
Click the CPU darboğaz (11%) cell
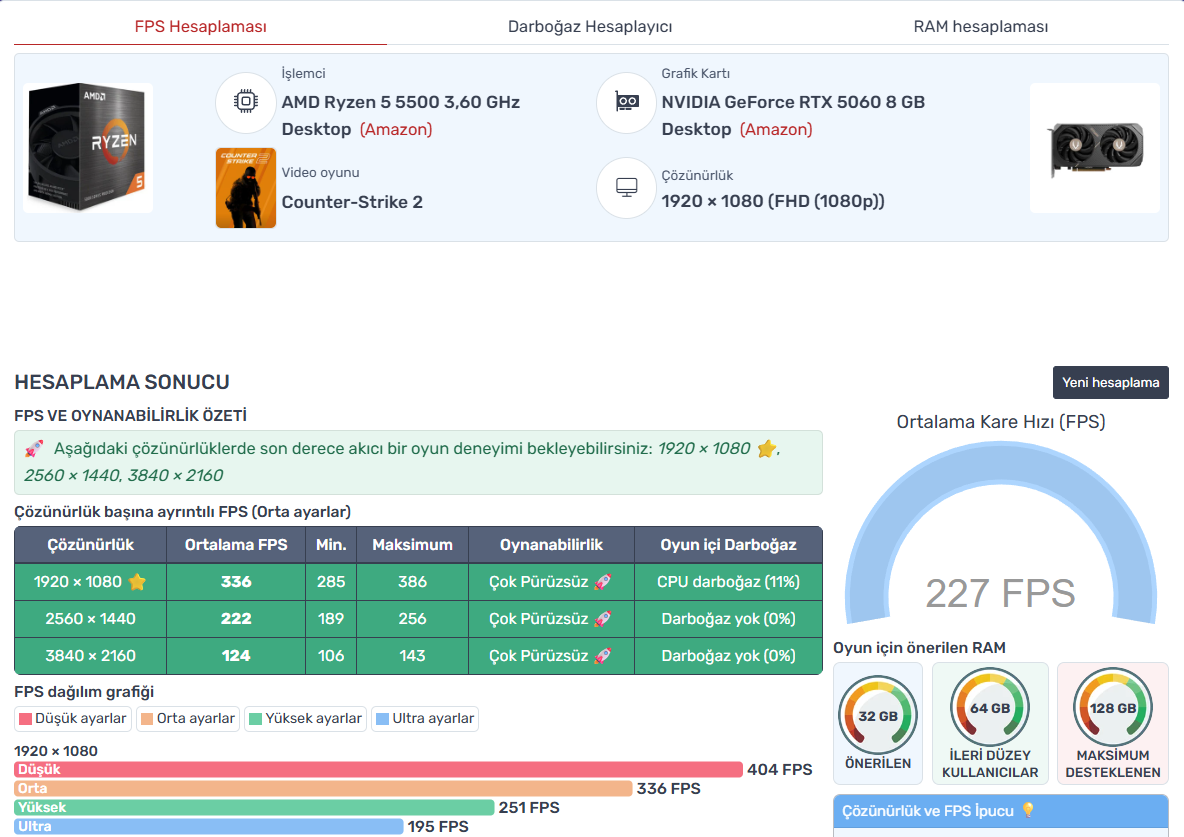[x=728, y=582]
